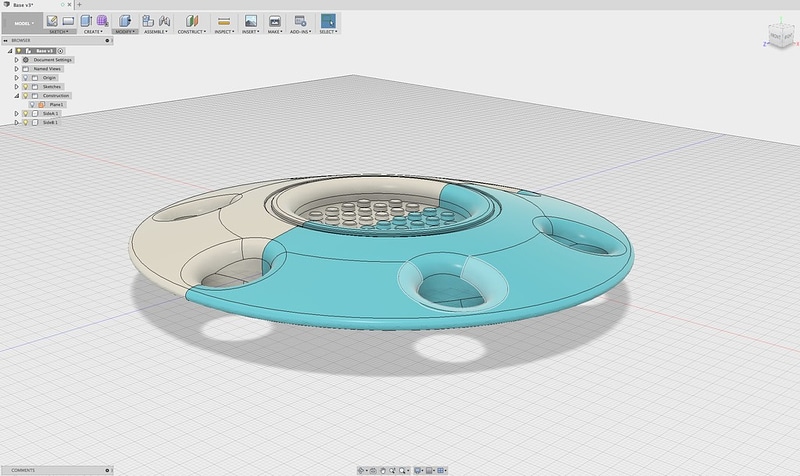
Task: Click the Orbit icon in navigation bar
Action: [361, 470]
